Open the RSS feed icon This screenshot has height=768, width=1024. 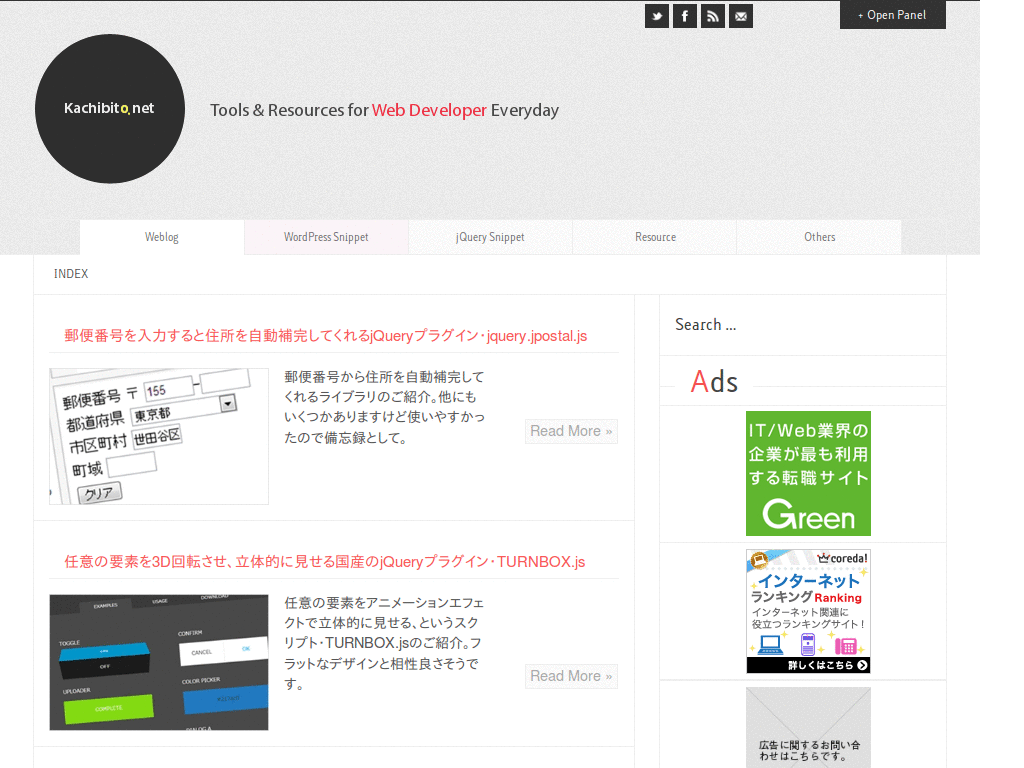(x=712, y=16)
